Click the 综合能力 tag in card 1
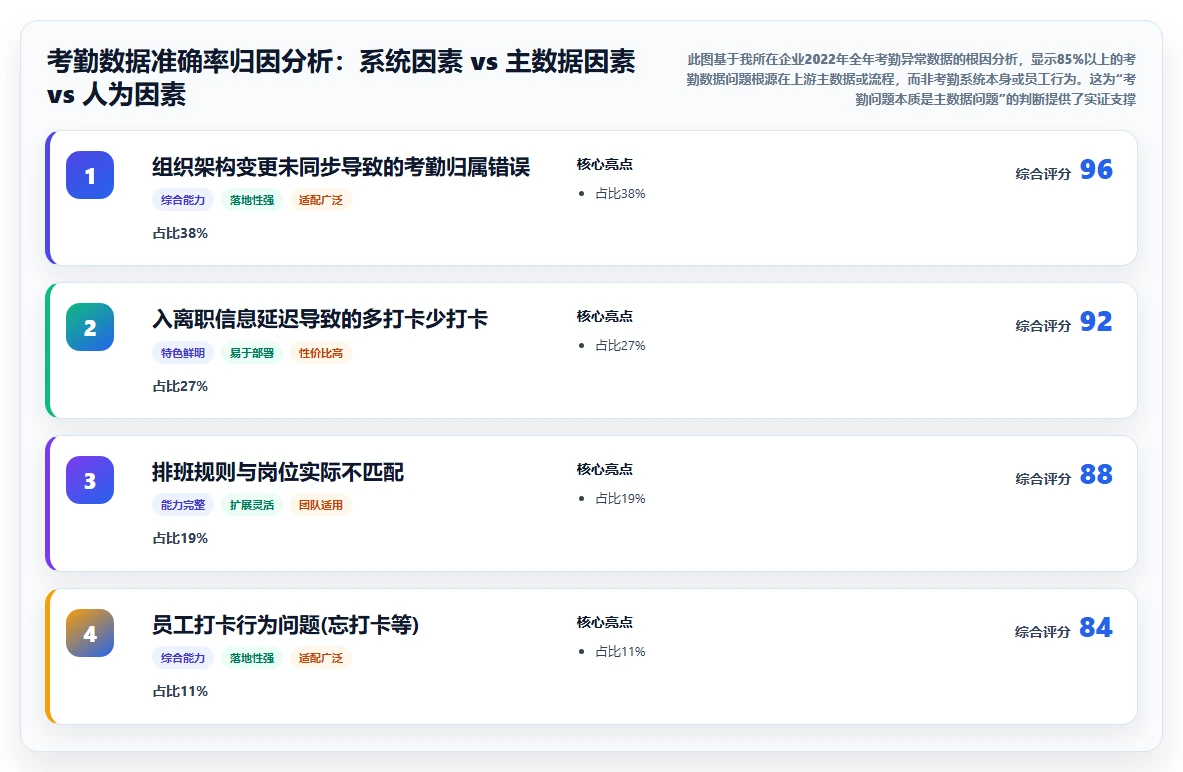 pyautogui.click(x=183, y=200)
